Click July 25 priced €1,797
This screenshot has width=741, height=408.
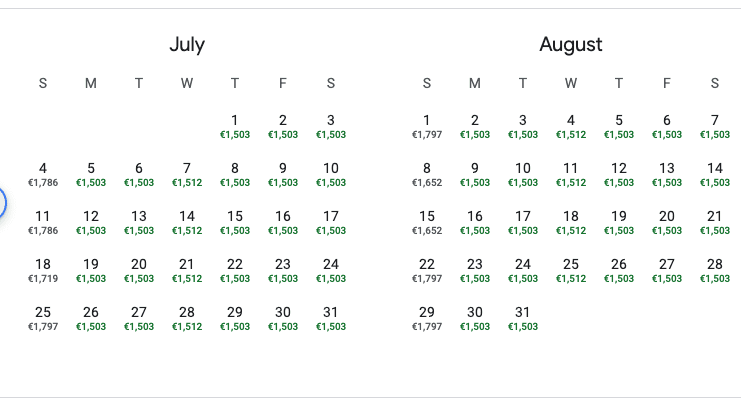pos(43,319)
